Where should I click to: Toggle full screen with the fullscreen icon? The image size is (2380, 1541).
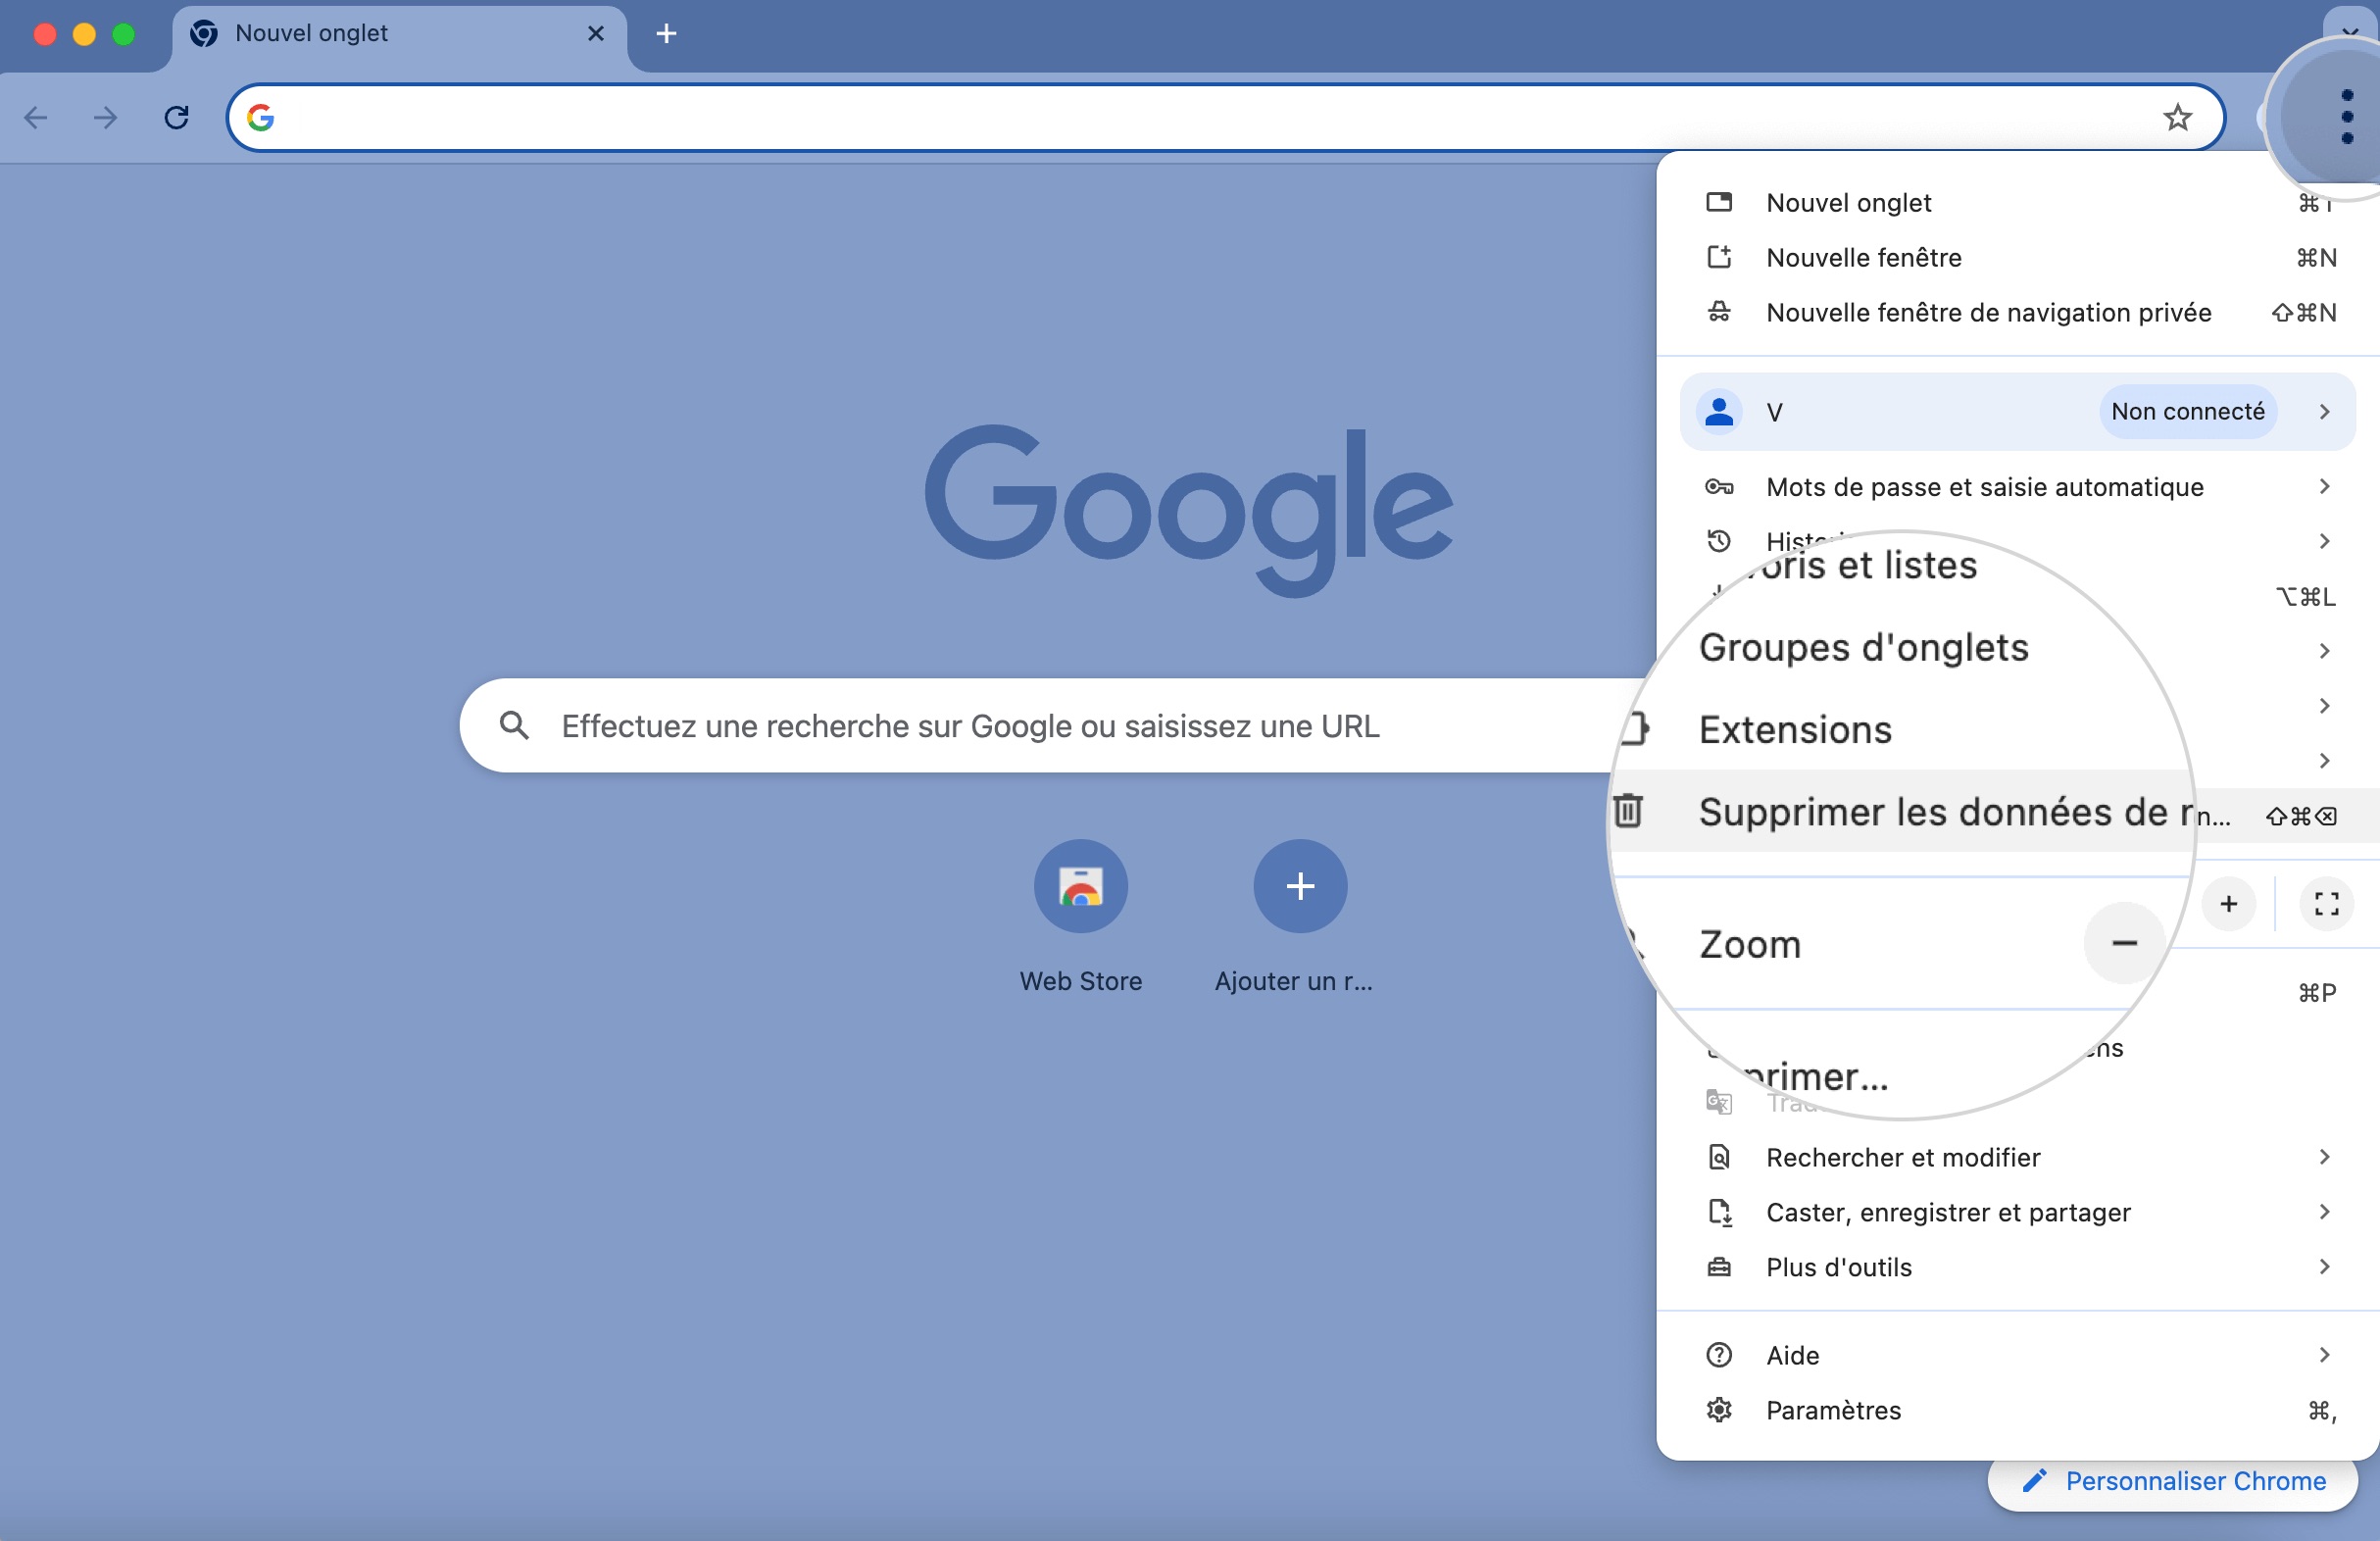pyautogui.click(x=2326, y=904)
